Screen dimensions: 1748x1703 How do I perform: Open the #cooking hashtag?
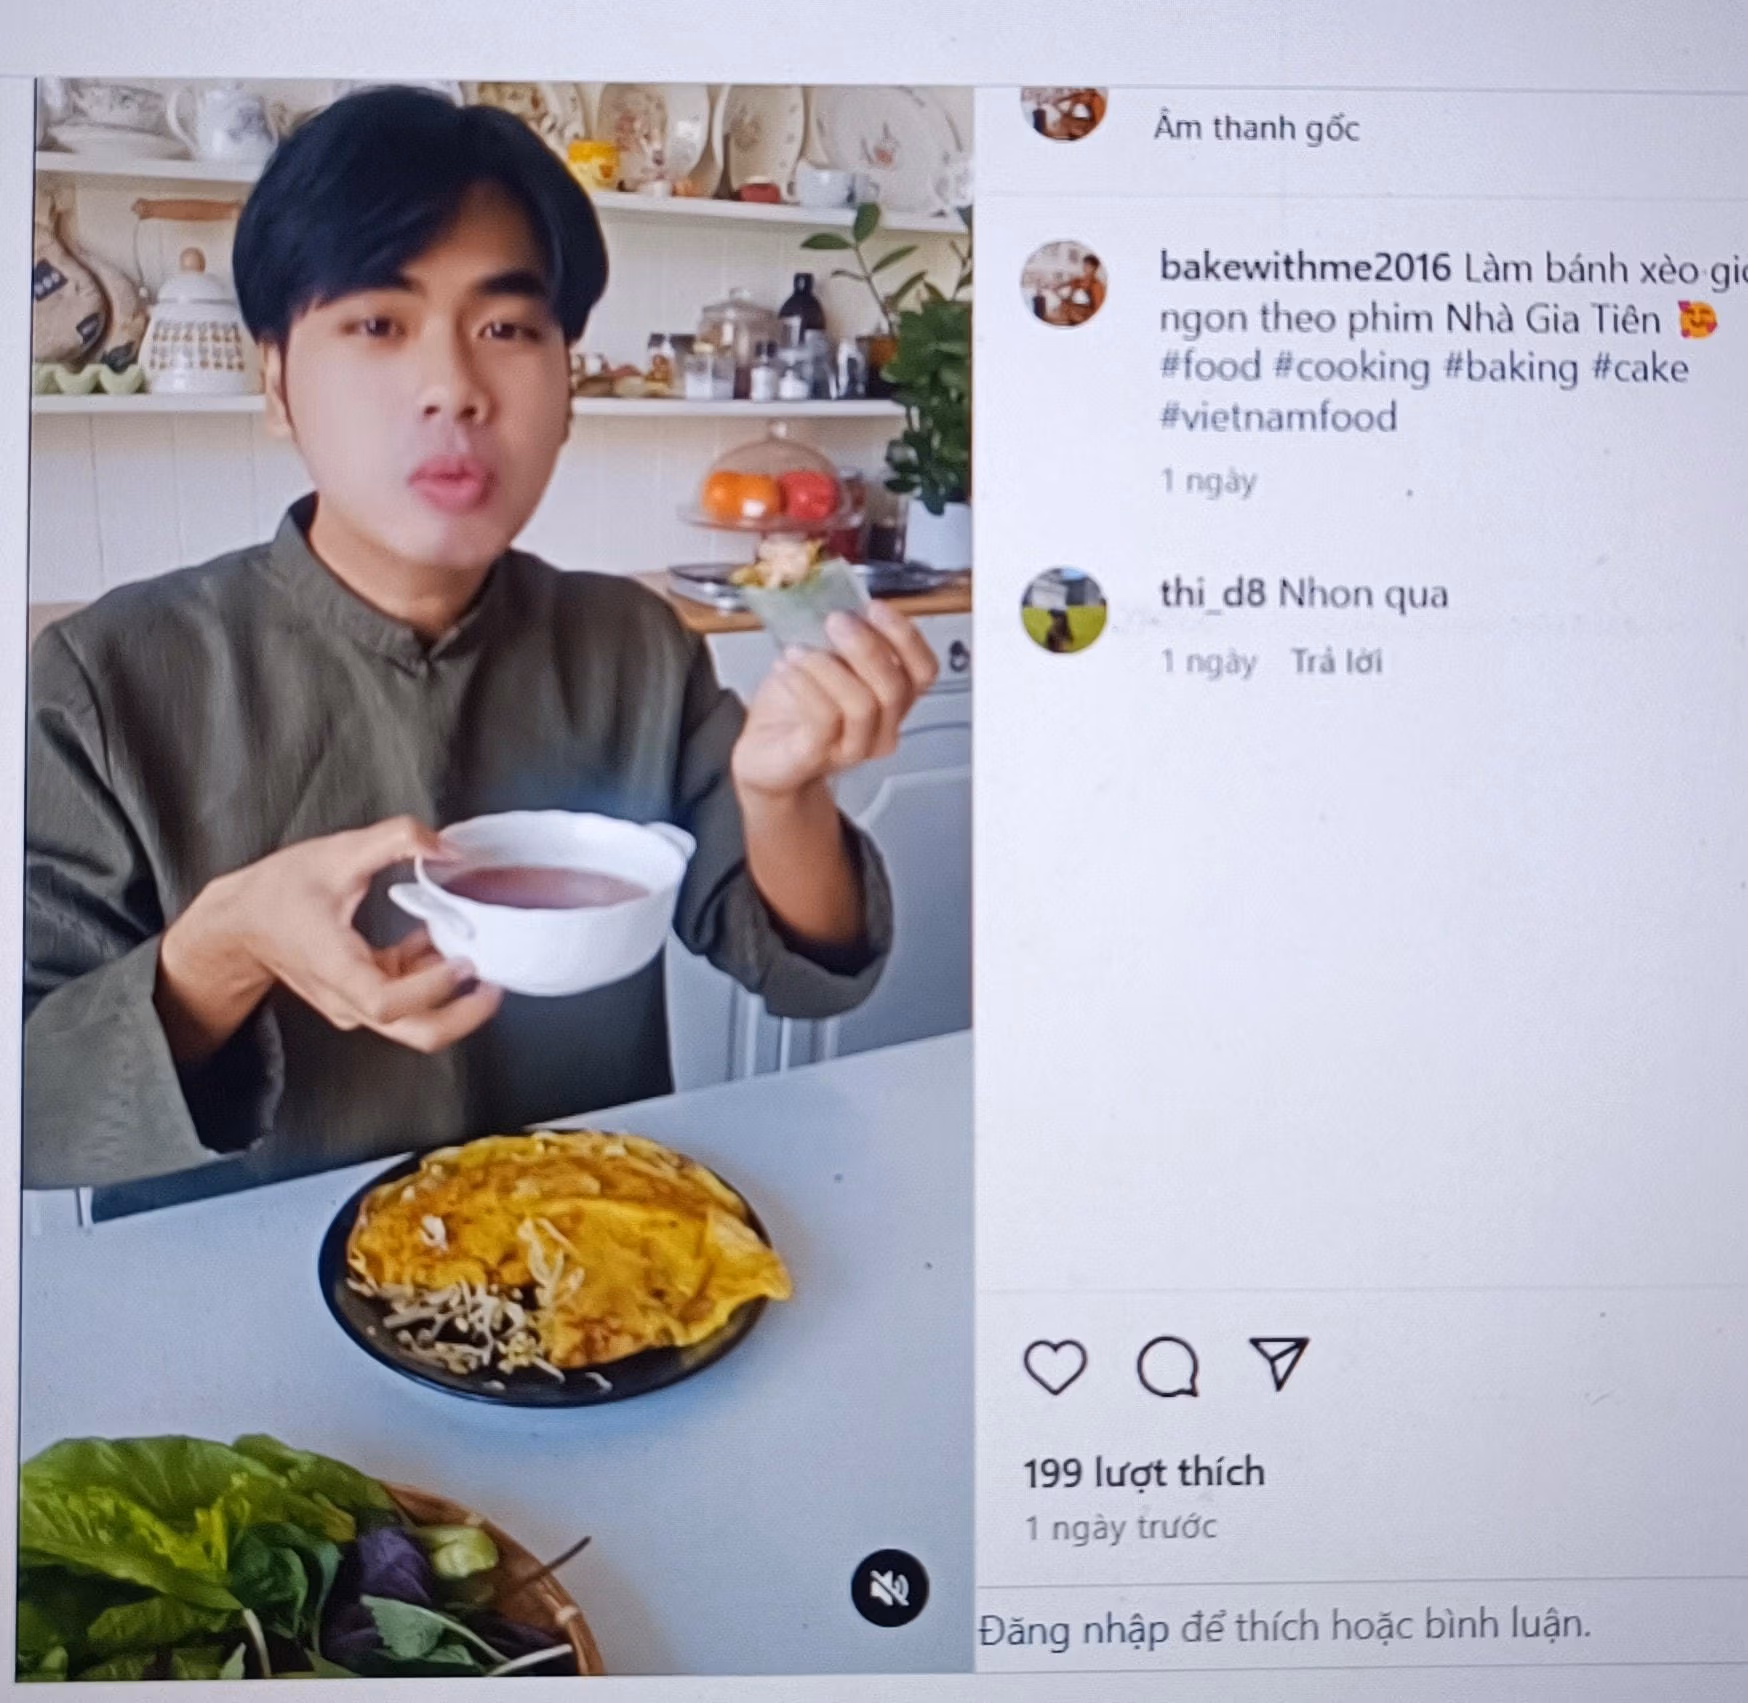pos(1352,367)
